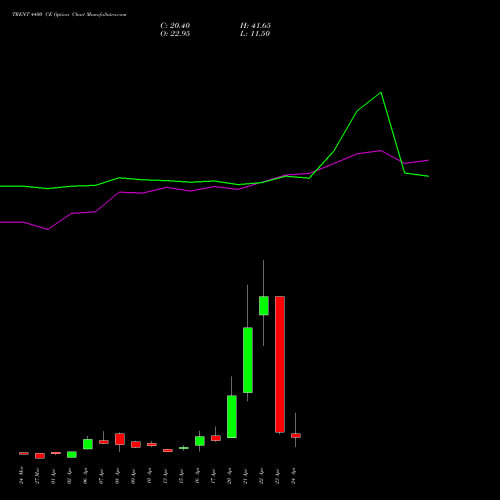Click the red candle for 08 Apr
The image size is (500, 500).
pos(120,439)
